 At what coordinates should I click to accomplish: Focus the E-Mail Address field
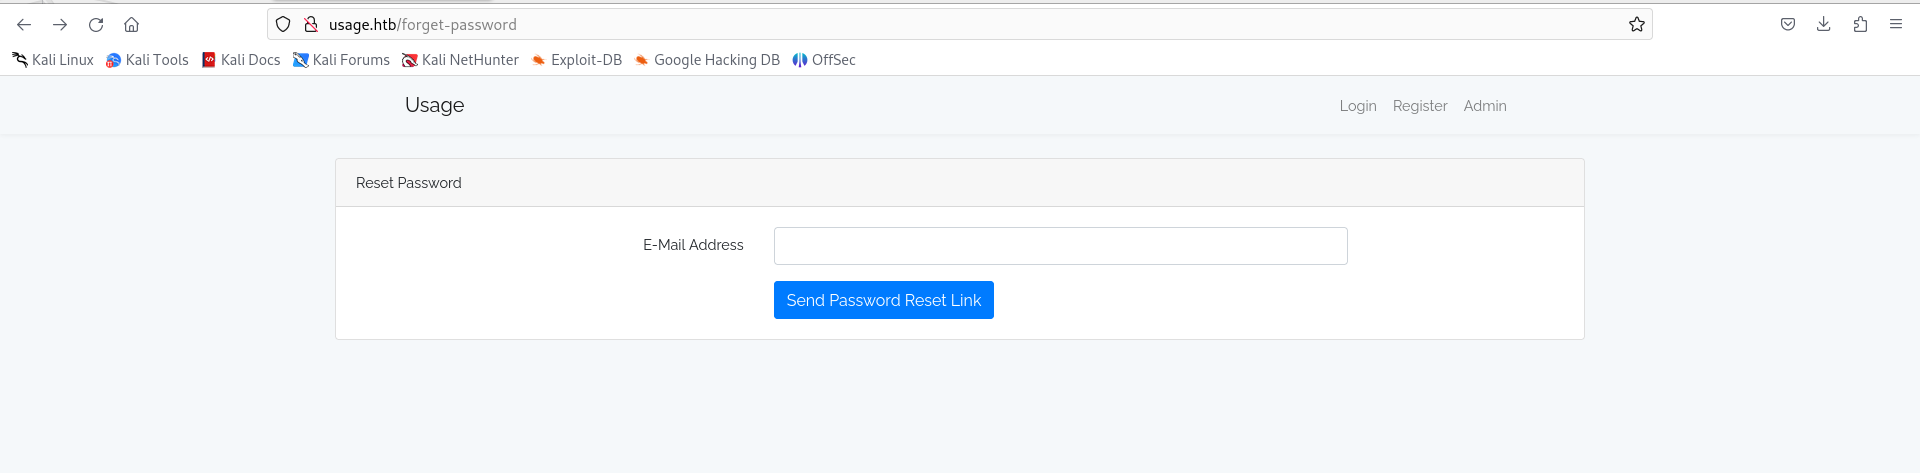(x=1060, y=246)
